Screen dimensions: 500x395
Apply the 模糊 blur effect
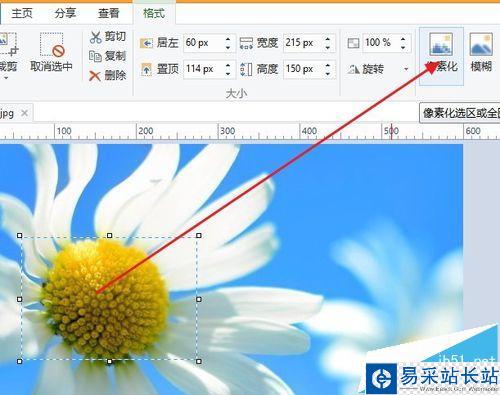(x=481, y=53)
